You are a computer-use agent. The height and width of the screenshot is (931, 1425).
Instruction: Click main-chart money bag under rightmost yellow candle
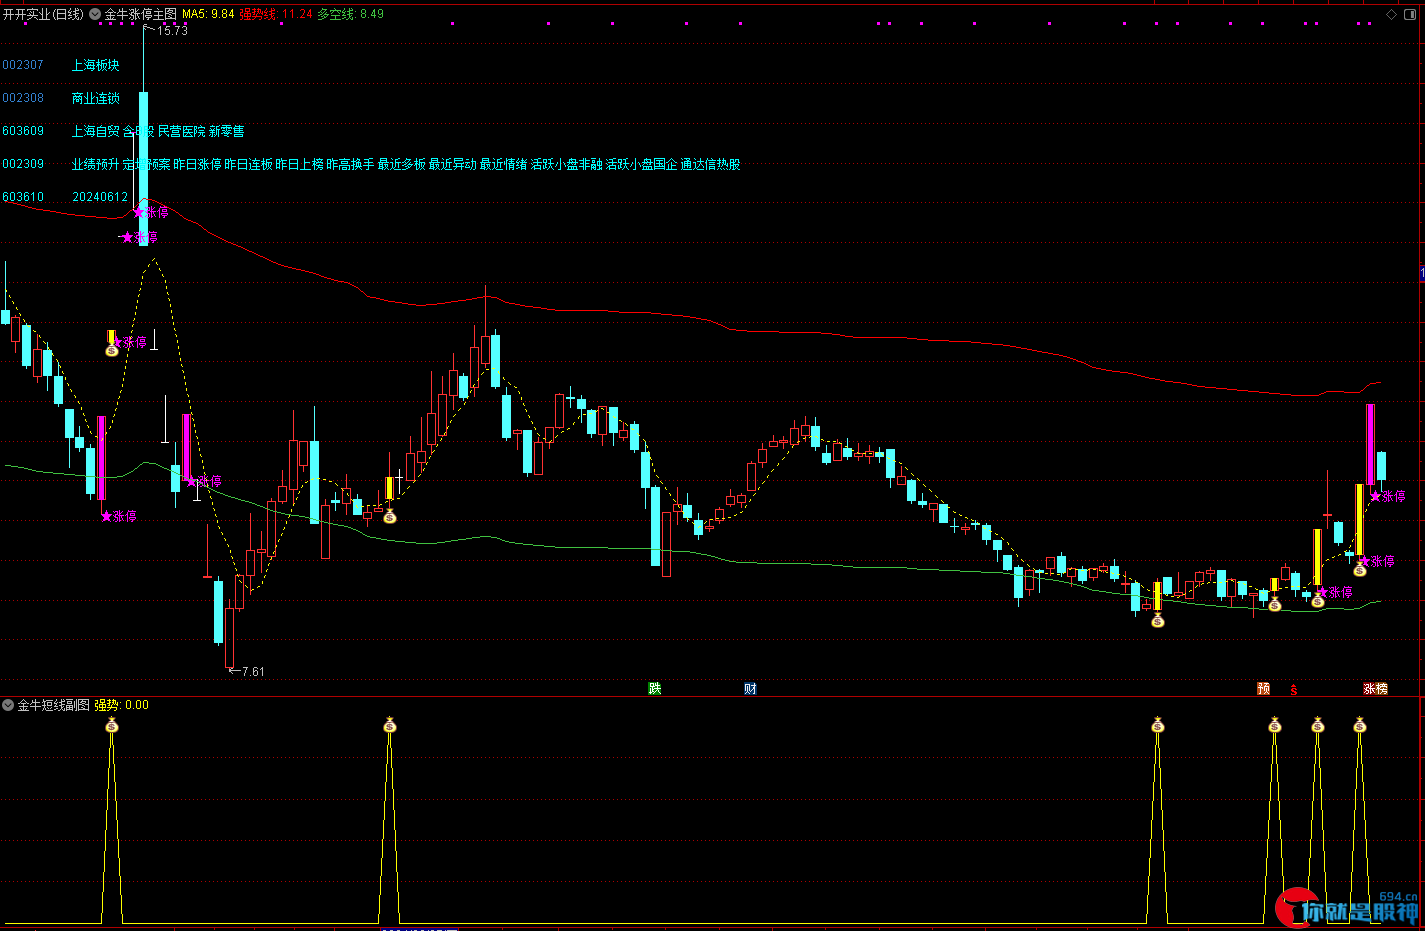[1360, 569]
